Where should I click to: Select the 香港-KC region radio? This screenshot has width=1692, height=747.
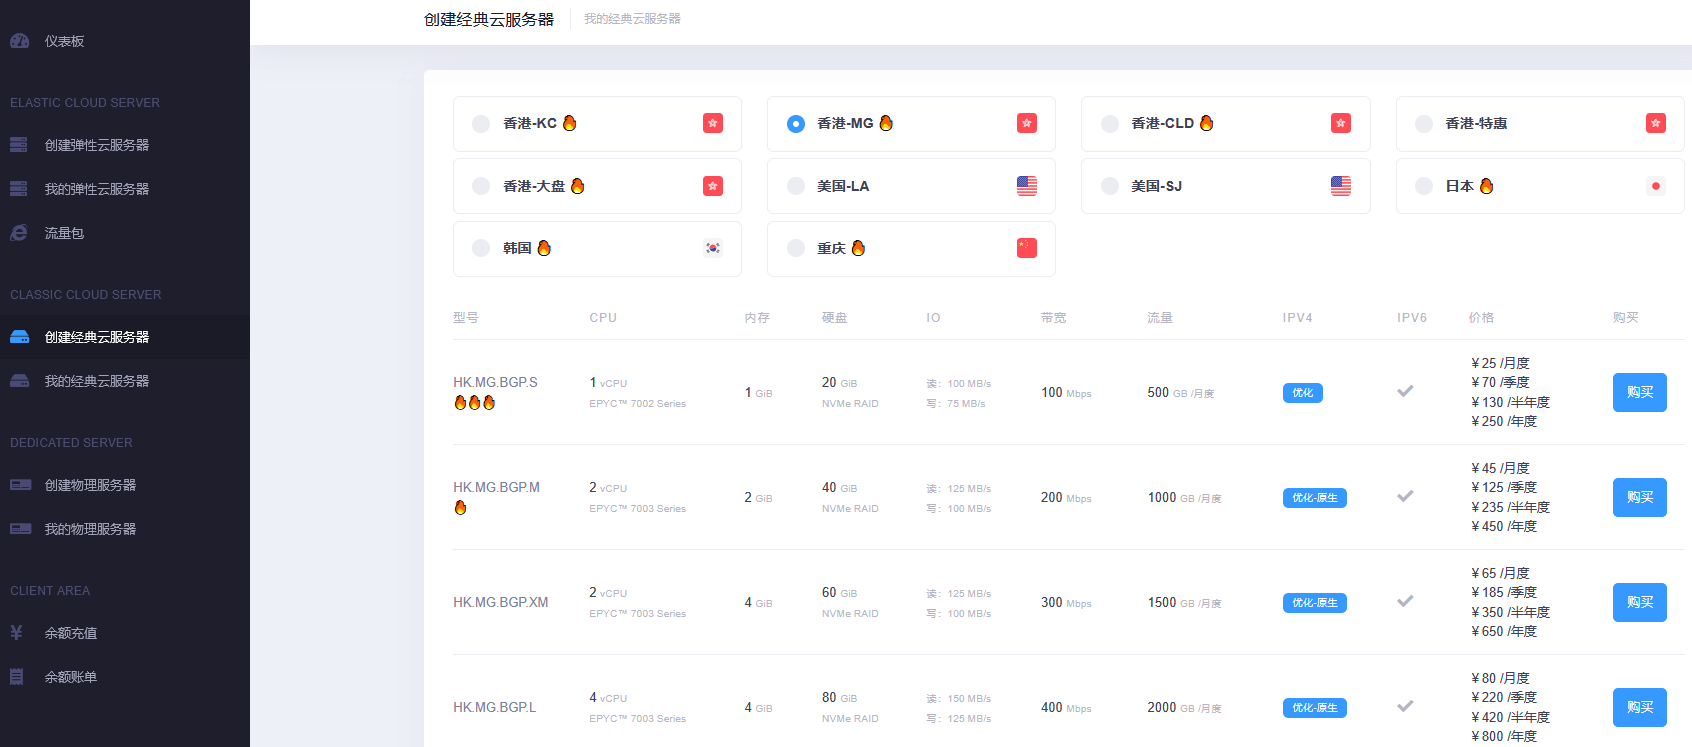tap(481, 124)
